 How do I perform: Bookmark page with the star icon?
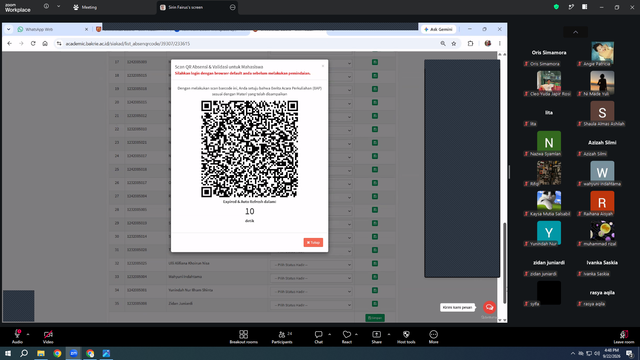(453, 44)
